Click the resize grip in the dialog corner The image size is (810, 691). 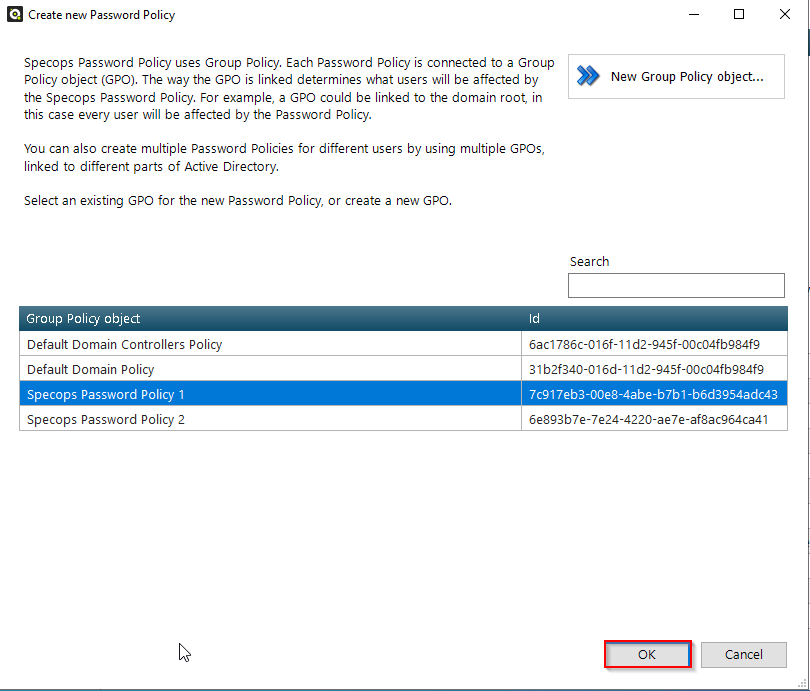(x=802, y=683)
